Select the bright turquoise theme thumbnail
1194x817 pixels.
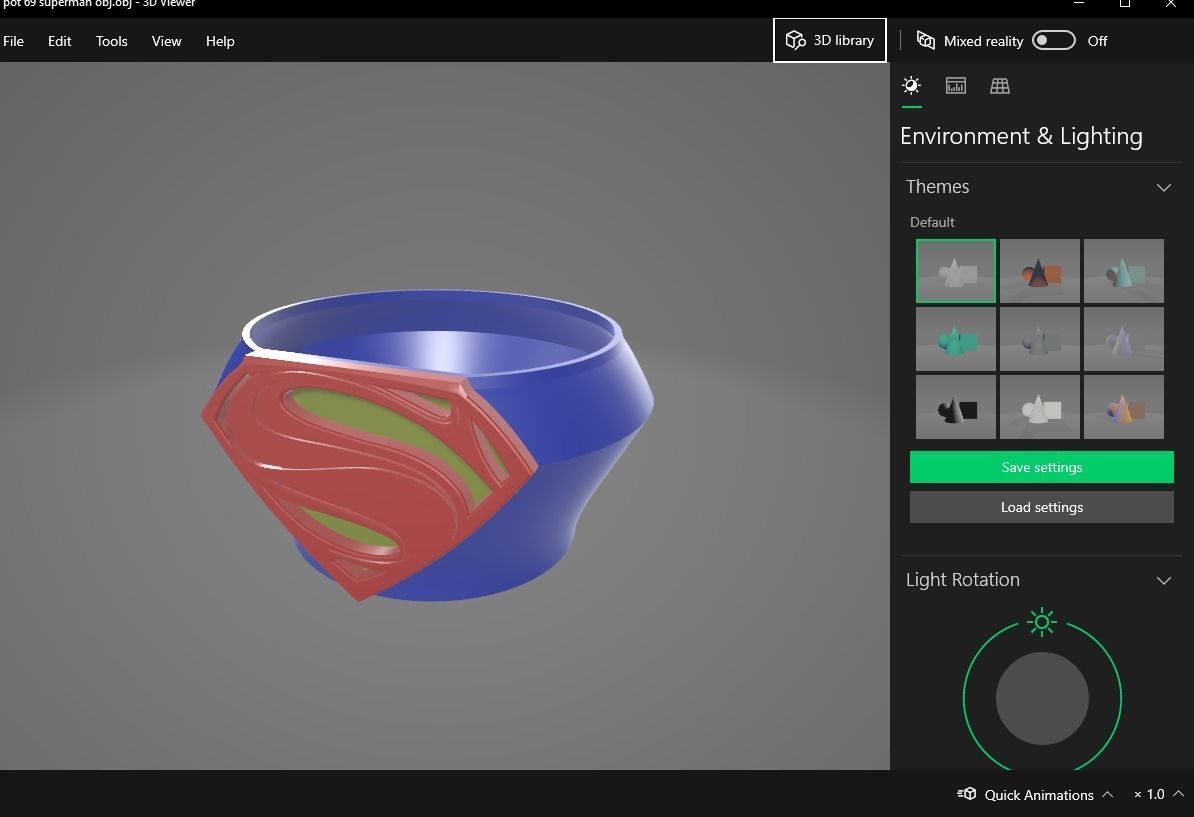(x=956, y=339)
